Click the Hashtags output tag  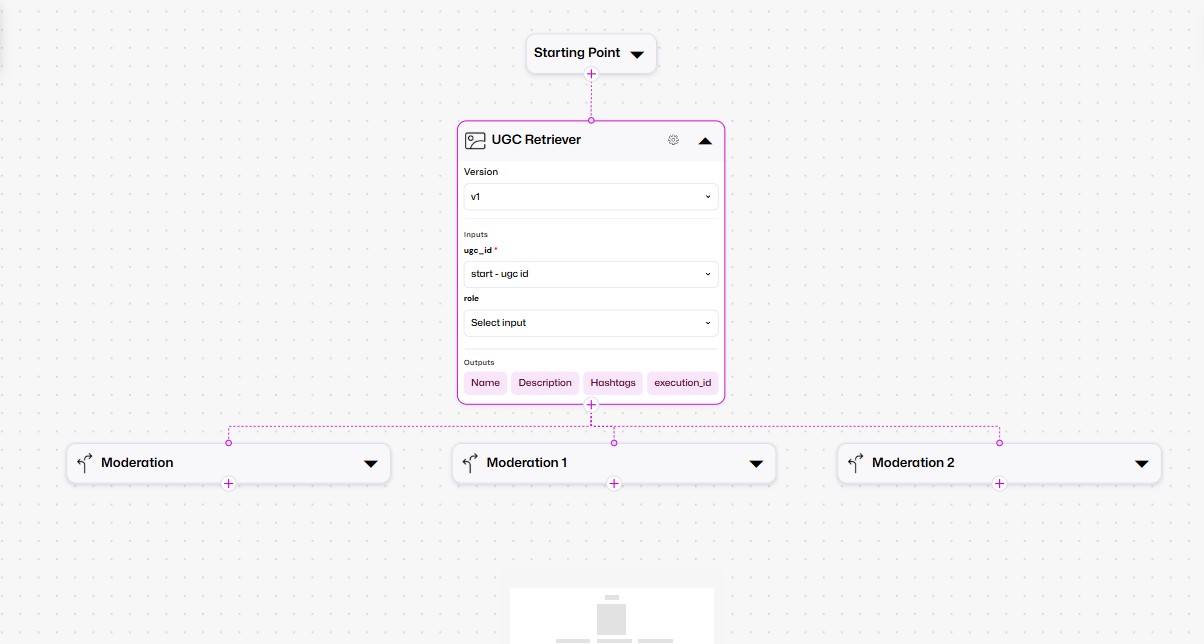click(612, 383)
